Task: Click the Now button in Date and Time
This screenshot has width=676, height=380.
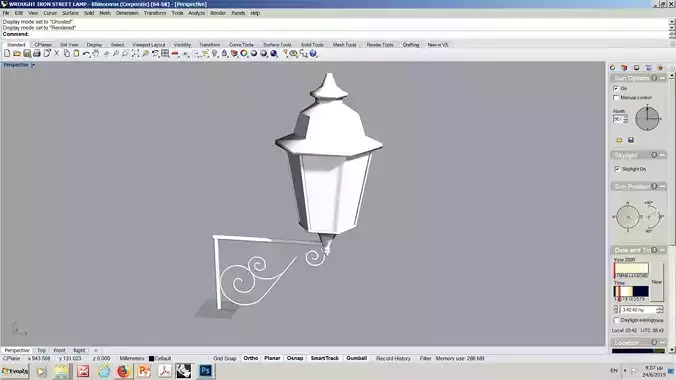Action: 657,281
